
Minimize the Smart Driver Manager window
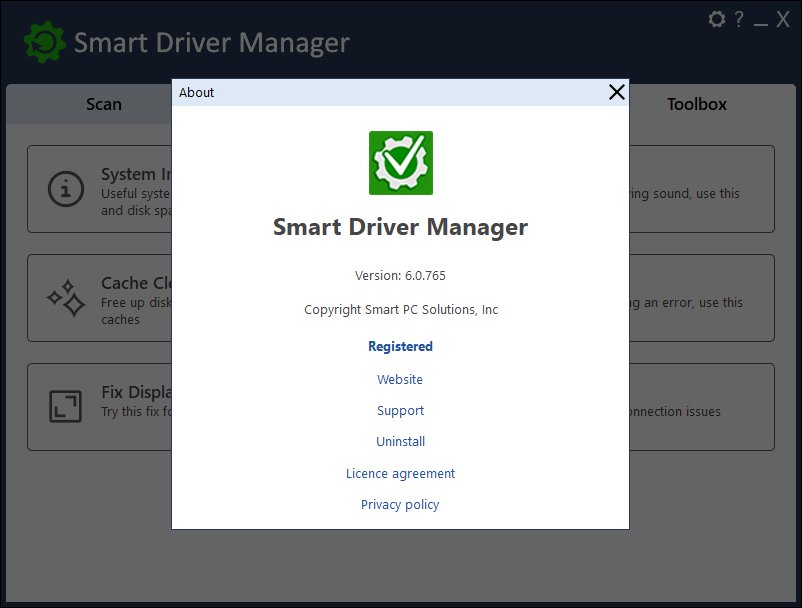tap(761, 24)
